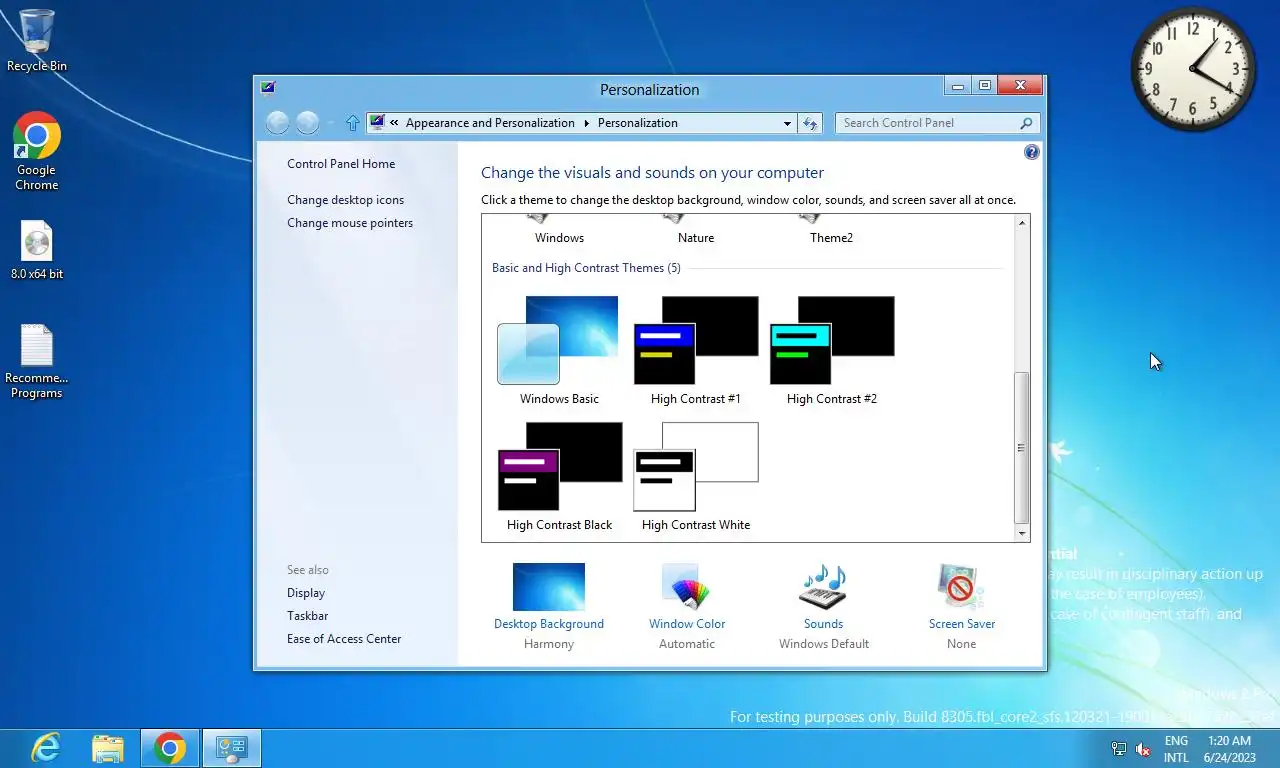The image size is (1280, 768).
Task: Click the search magnifier icon
Action: tap(1026, 123)
